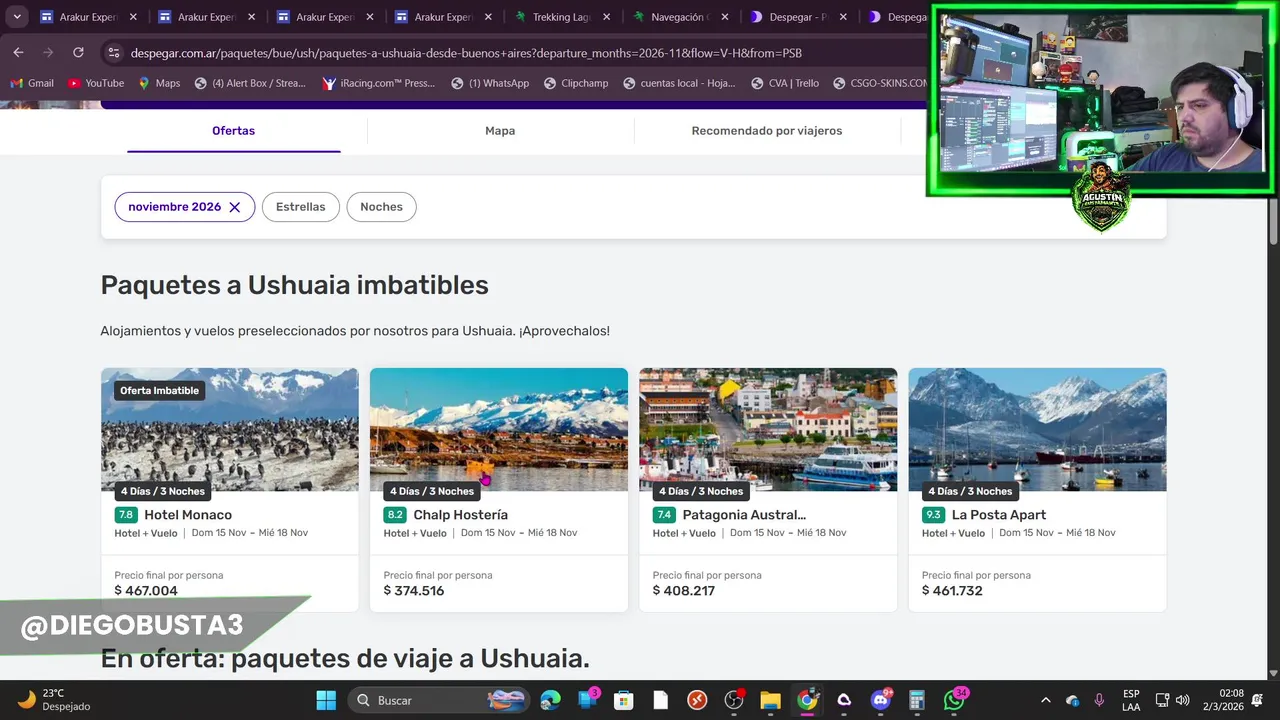Go back to previous page

coord(18,53)
